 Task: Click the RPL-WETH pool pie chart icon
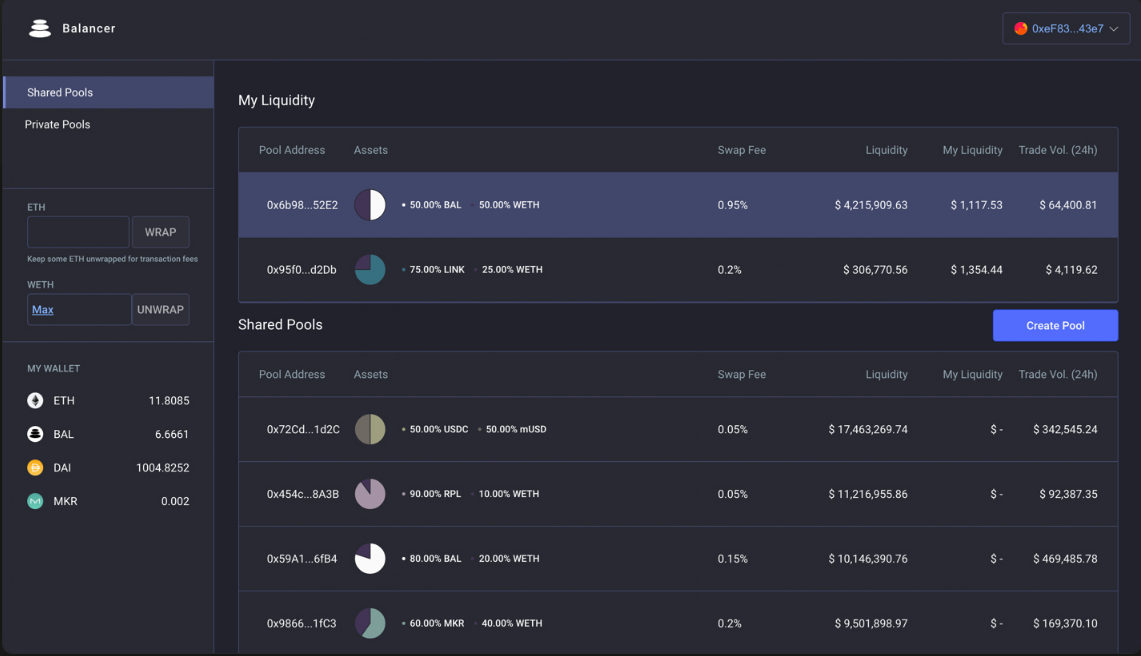pos(370,493)
